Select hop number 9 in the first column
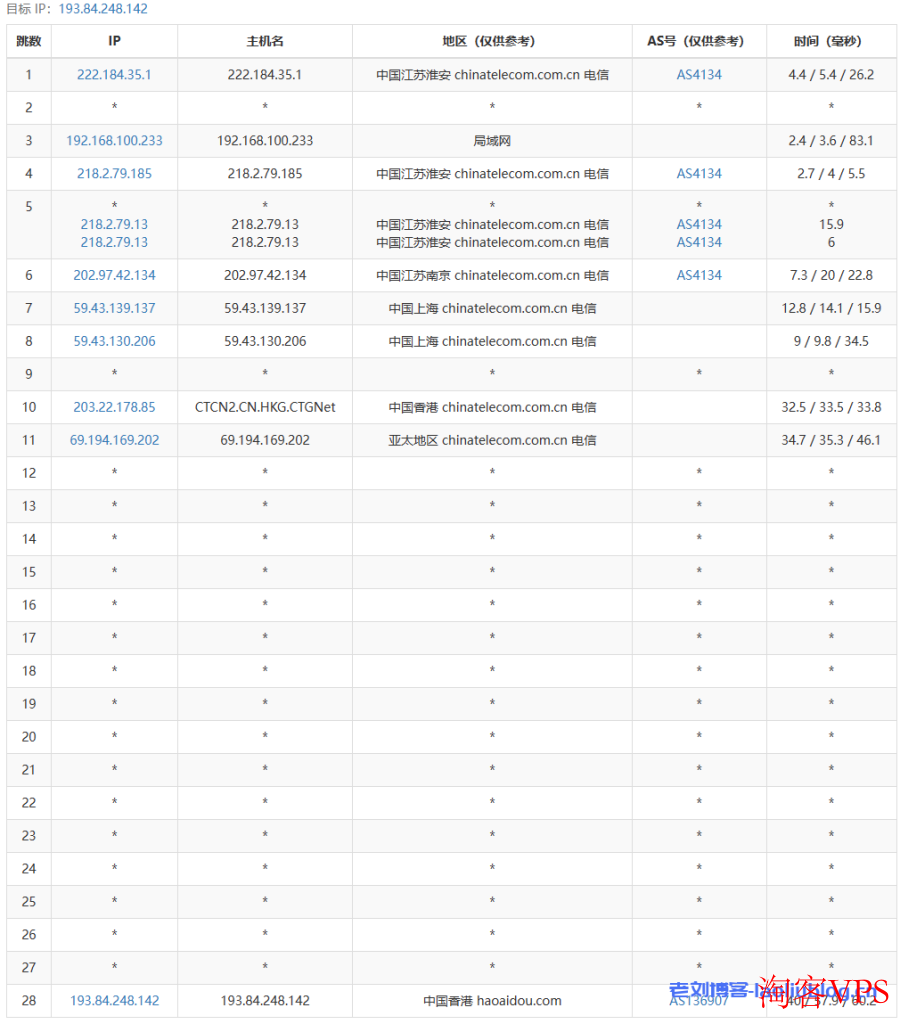Image resolution: width=900 pixels, height=1024 pixels. point(29,374)
